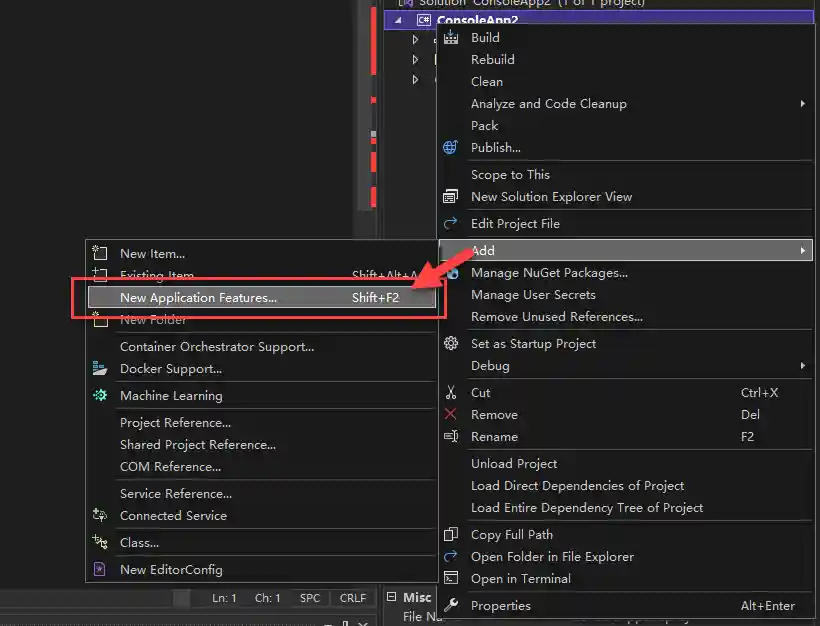Viewport: 820px width, 626px height.
Task: Click the Properties wrench icon
Action: coord(453,605)
